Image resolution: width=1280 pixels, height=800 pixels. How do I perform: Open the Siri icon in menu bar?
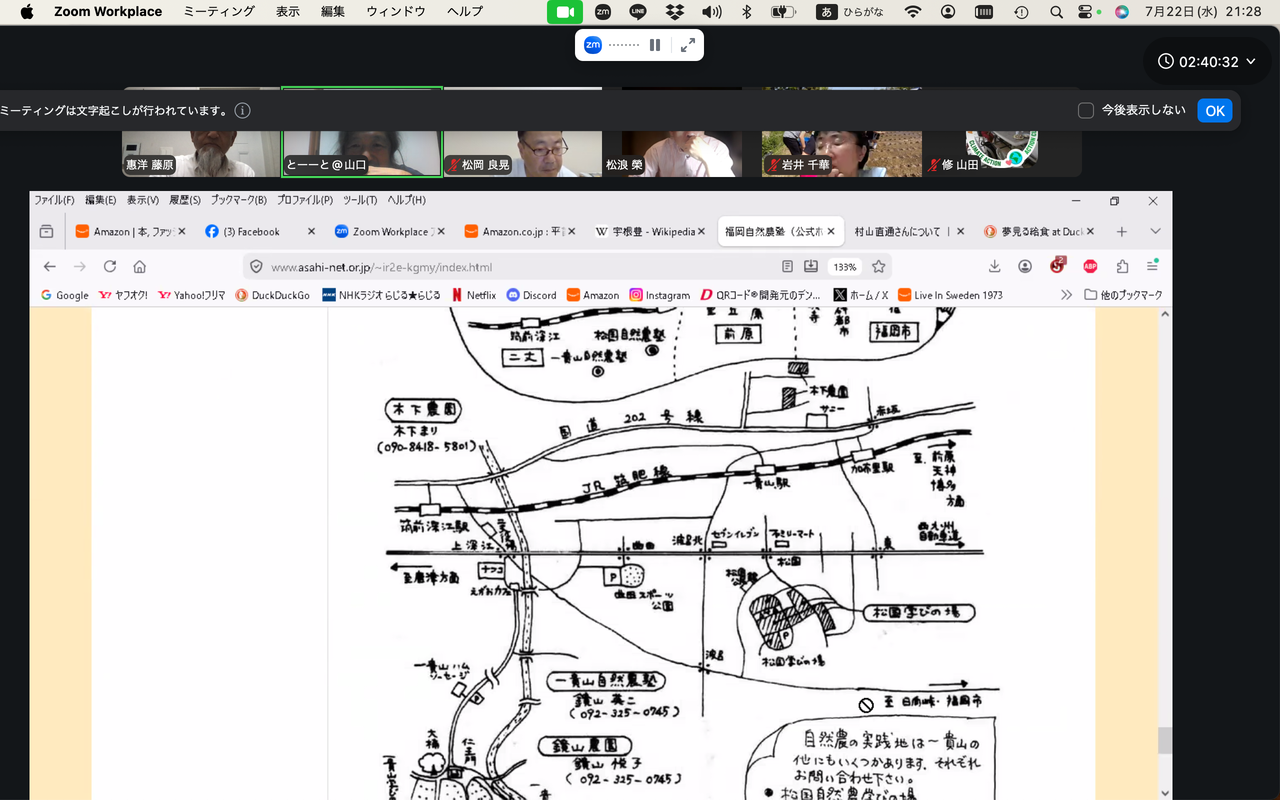(x=1122, y=12)
